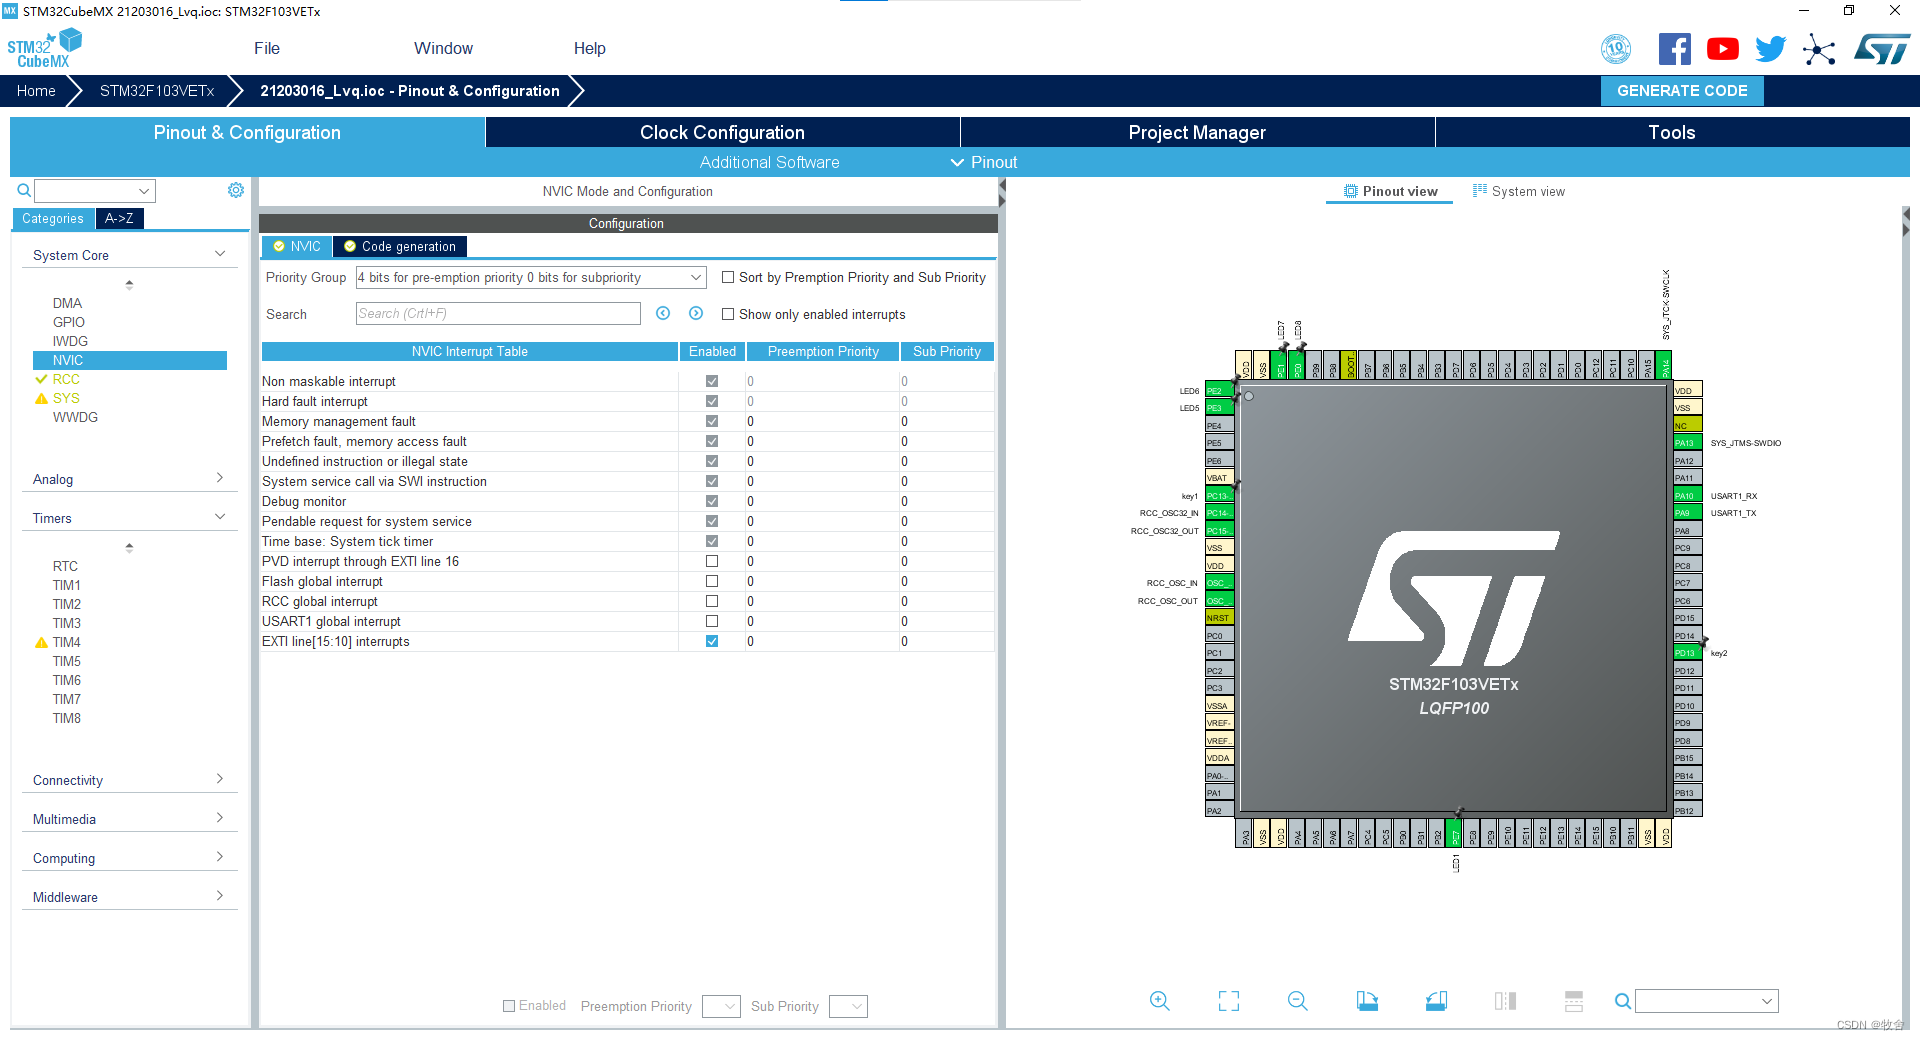The height and width of the screenshot is (1040, 1920).
Task: Open CubeMX's Facebook page icon
Action: [x=1675, y=48]
